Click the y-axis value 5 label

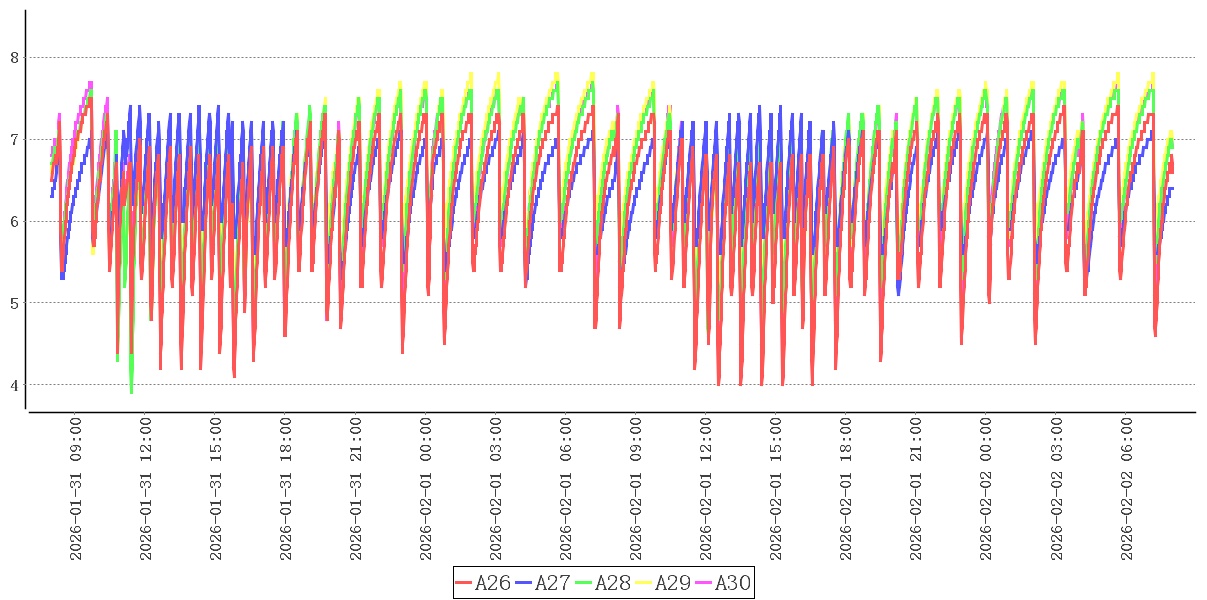[x=15, y=303]
